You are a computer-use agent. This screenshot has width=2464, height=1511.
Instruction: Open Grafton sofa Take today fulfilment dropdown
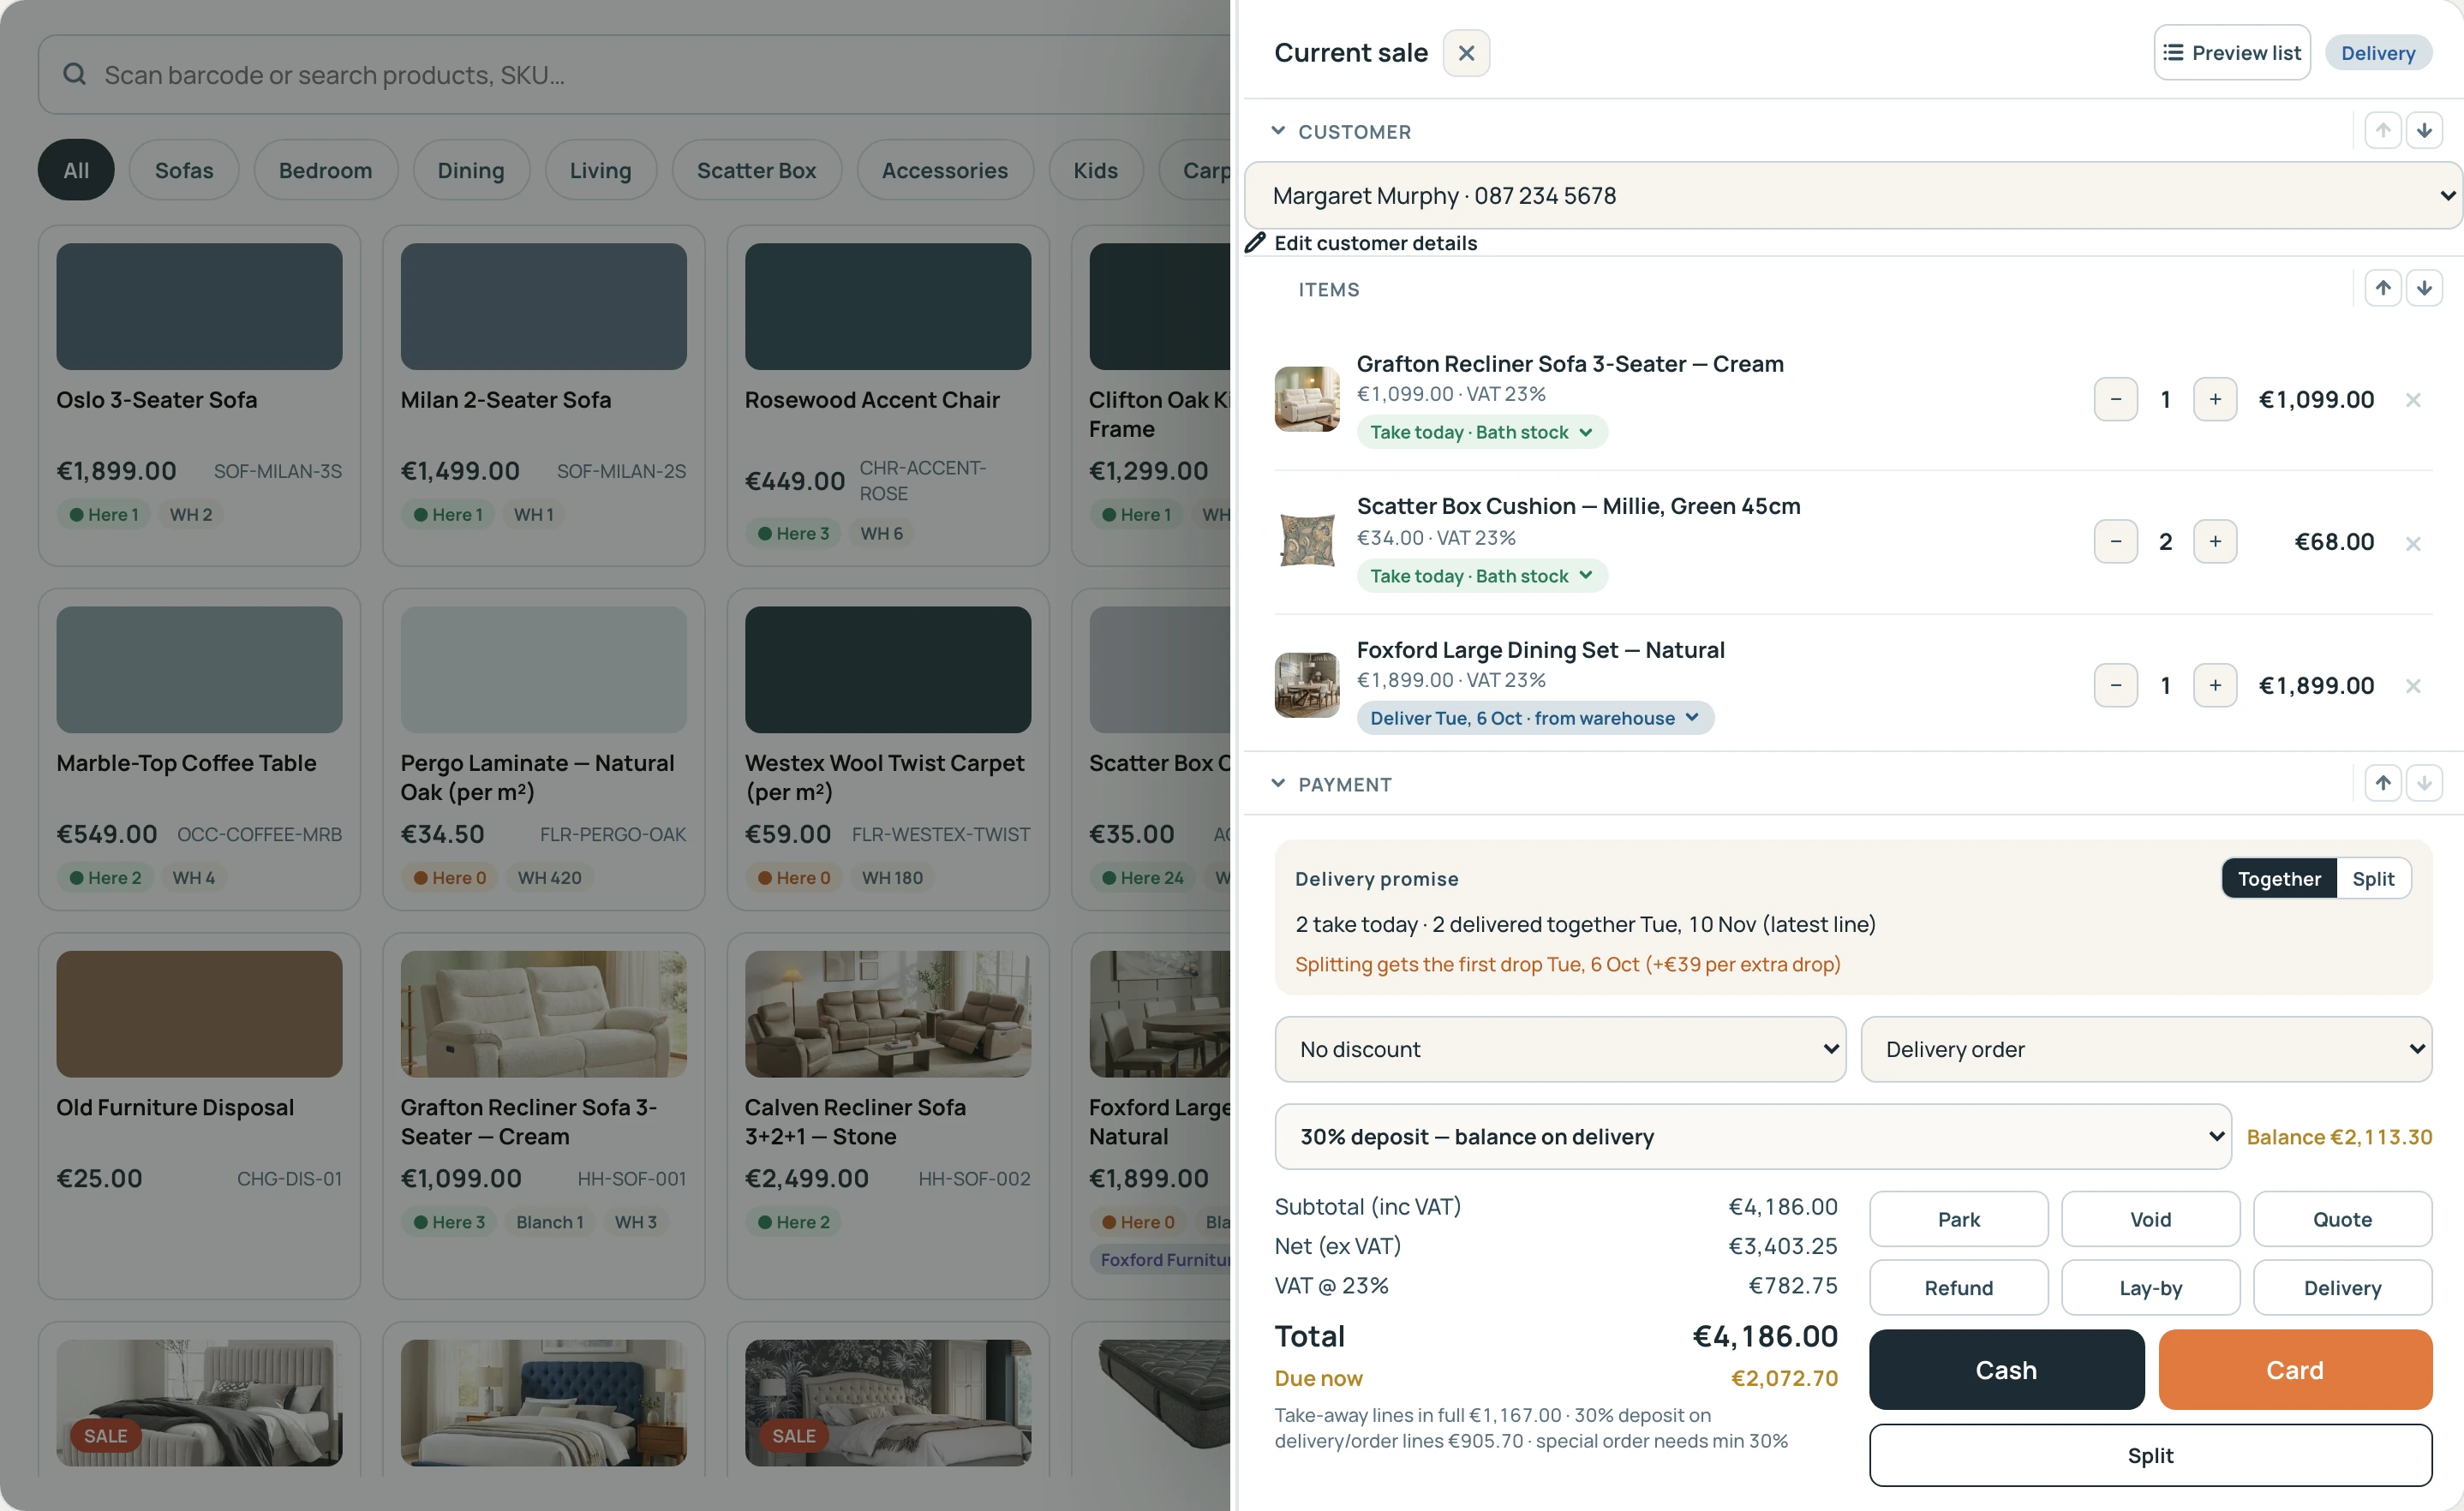tap(1482, 432)
